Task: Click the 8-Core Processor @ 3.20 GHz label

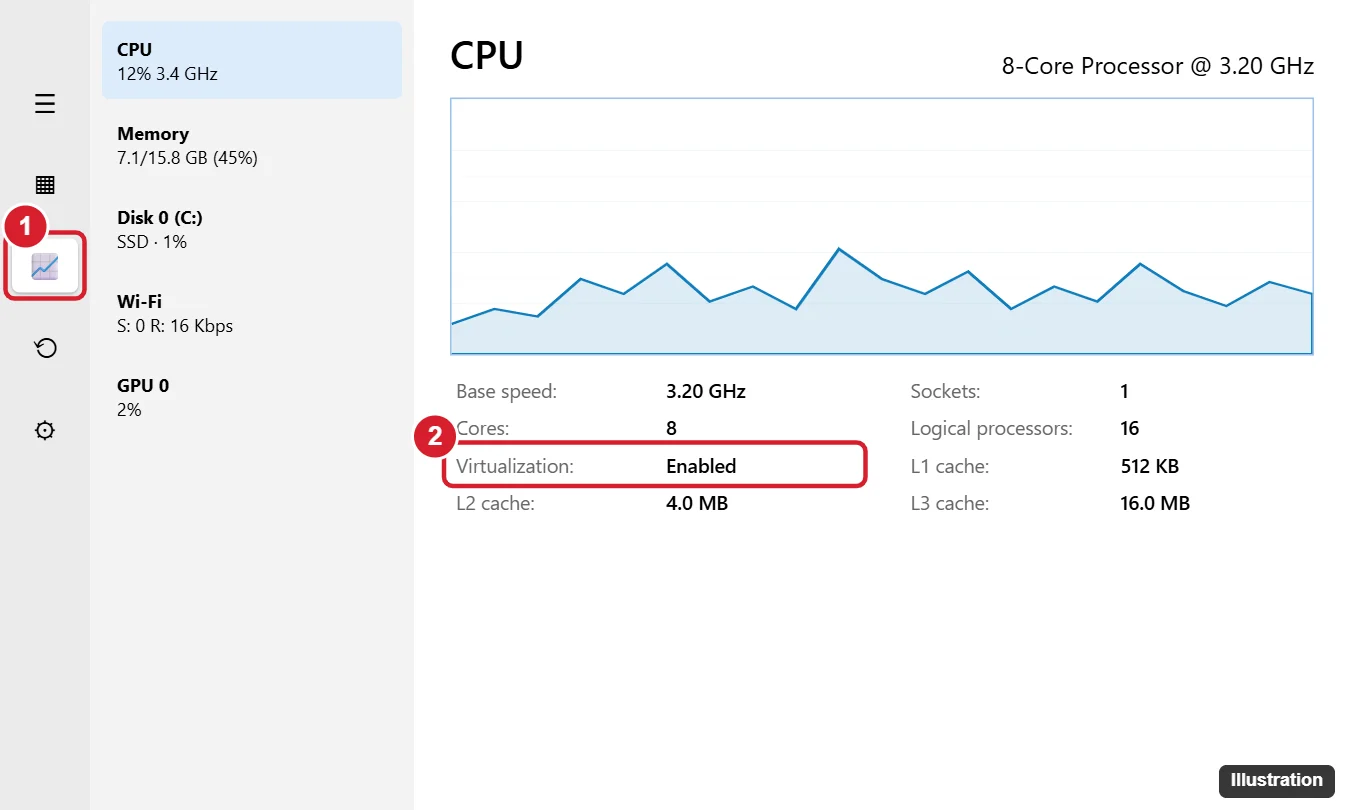Action: [1158, 66]
